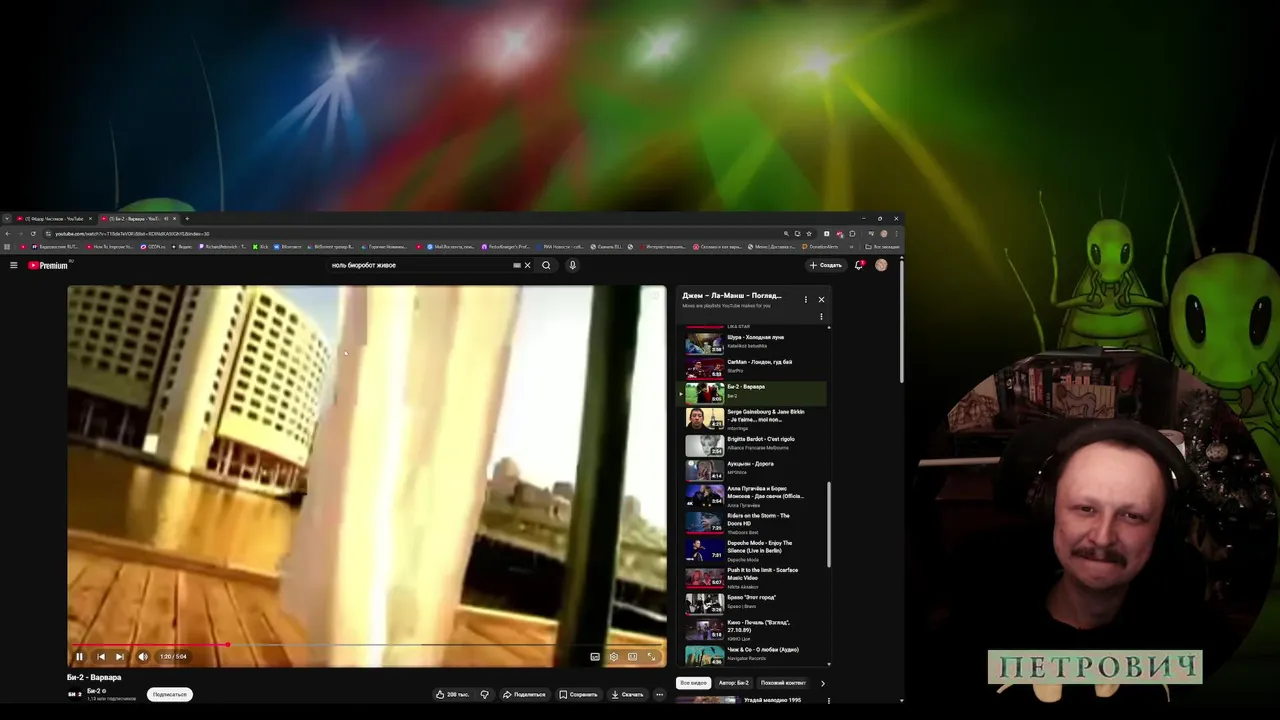Click the browser address bar URL

pyautogui.click(x=132, y=234)
